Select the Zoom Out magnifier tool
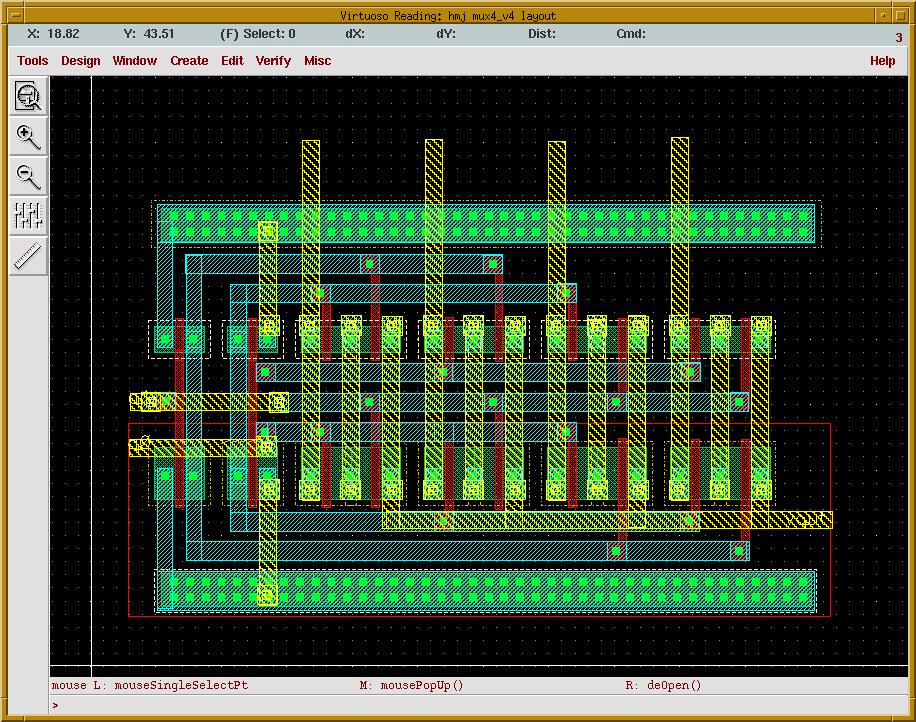Screen dimensions: 916x722 (x=28, y=177)
